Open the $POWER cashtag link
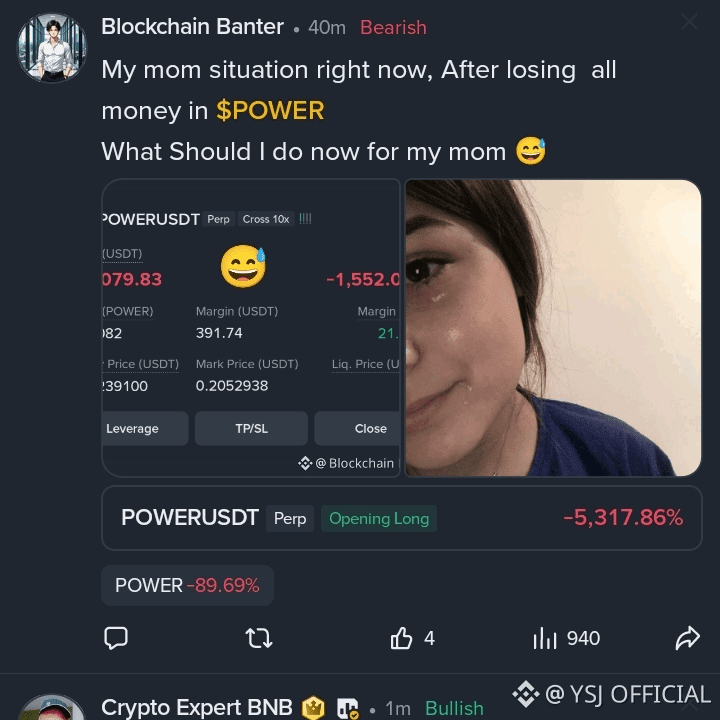 270,111
